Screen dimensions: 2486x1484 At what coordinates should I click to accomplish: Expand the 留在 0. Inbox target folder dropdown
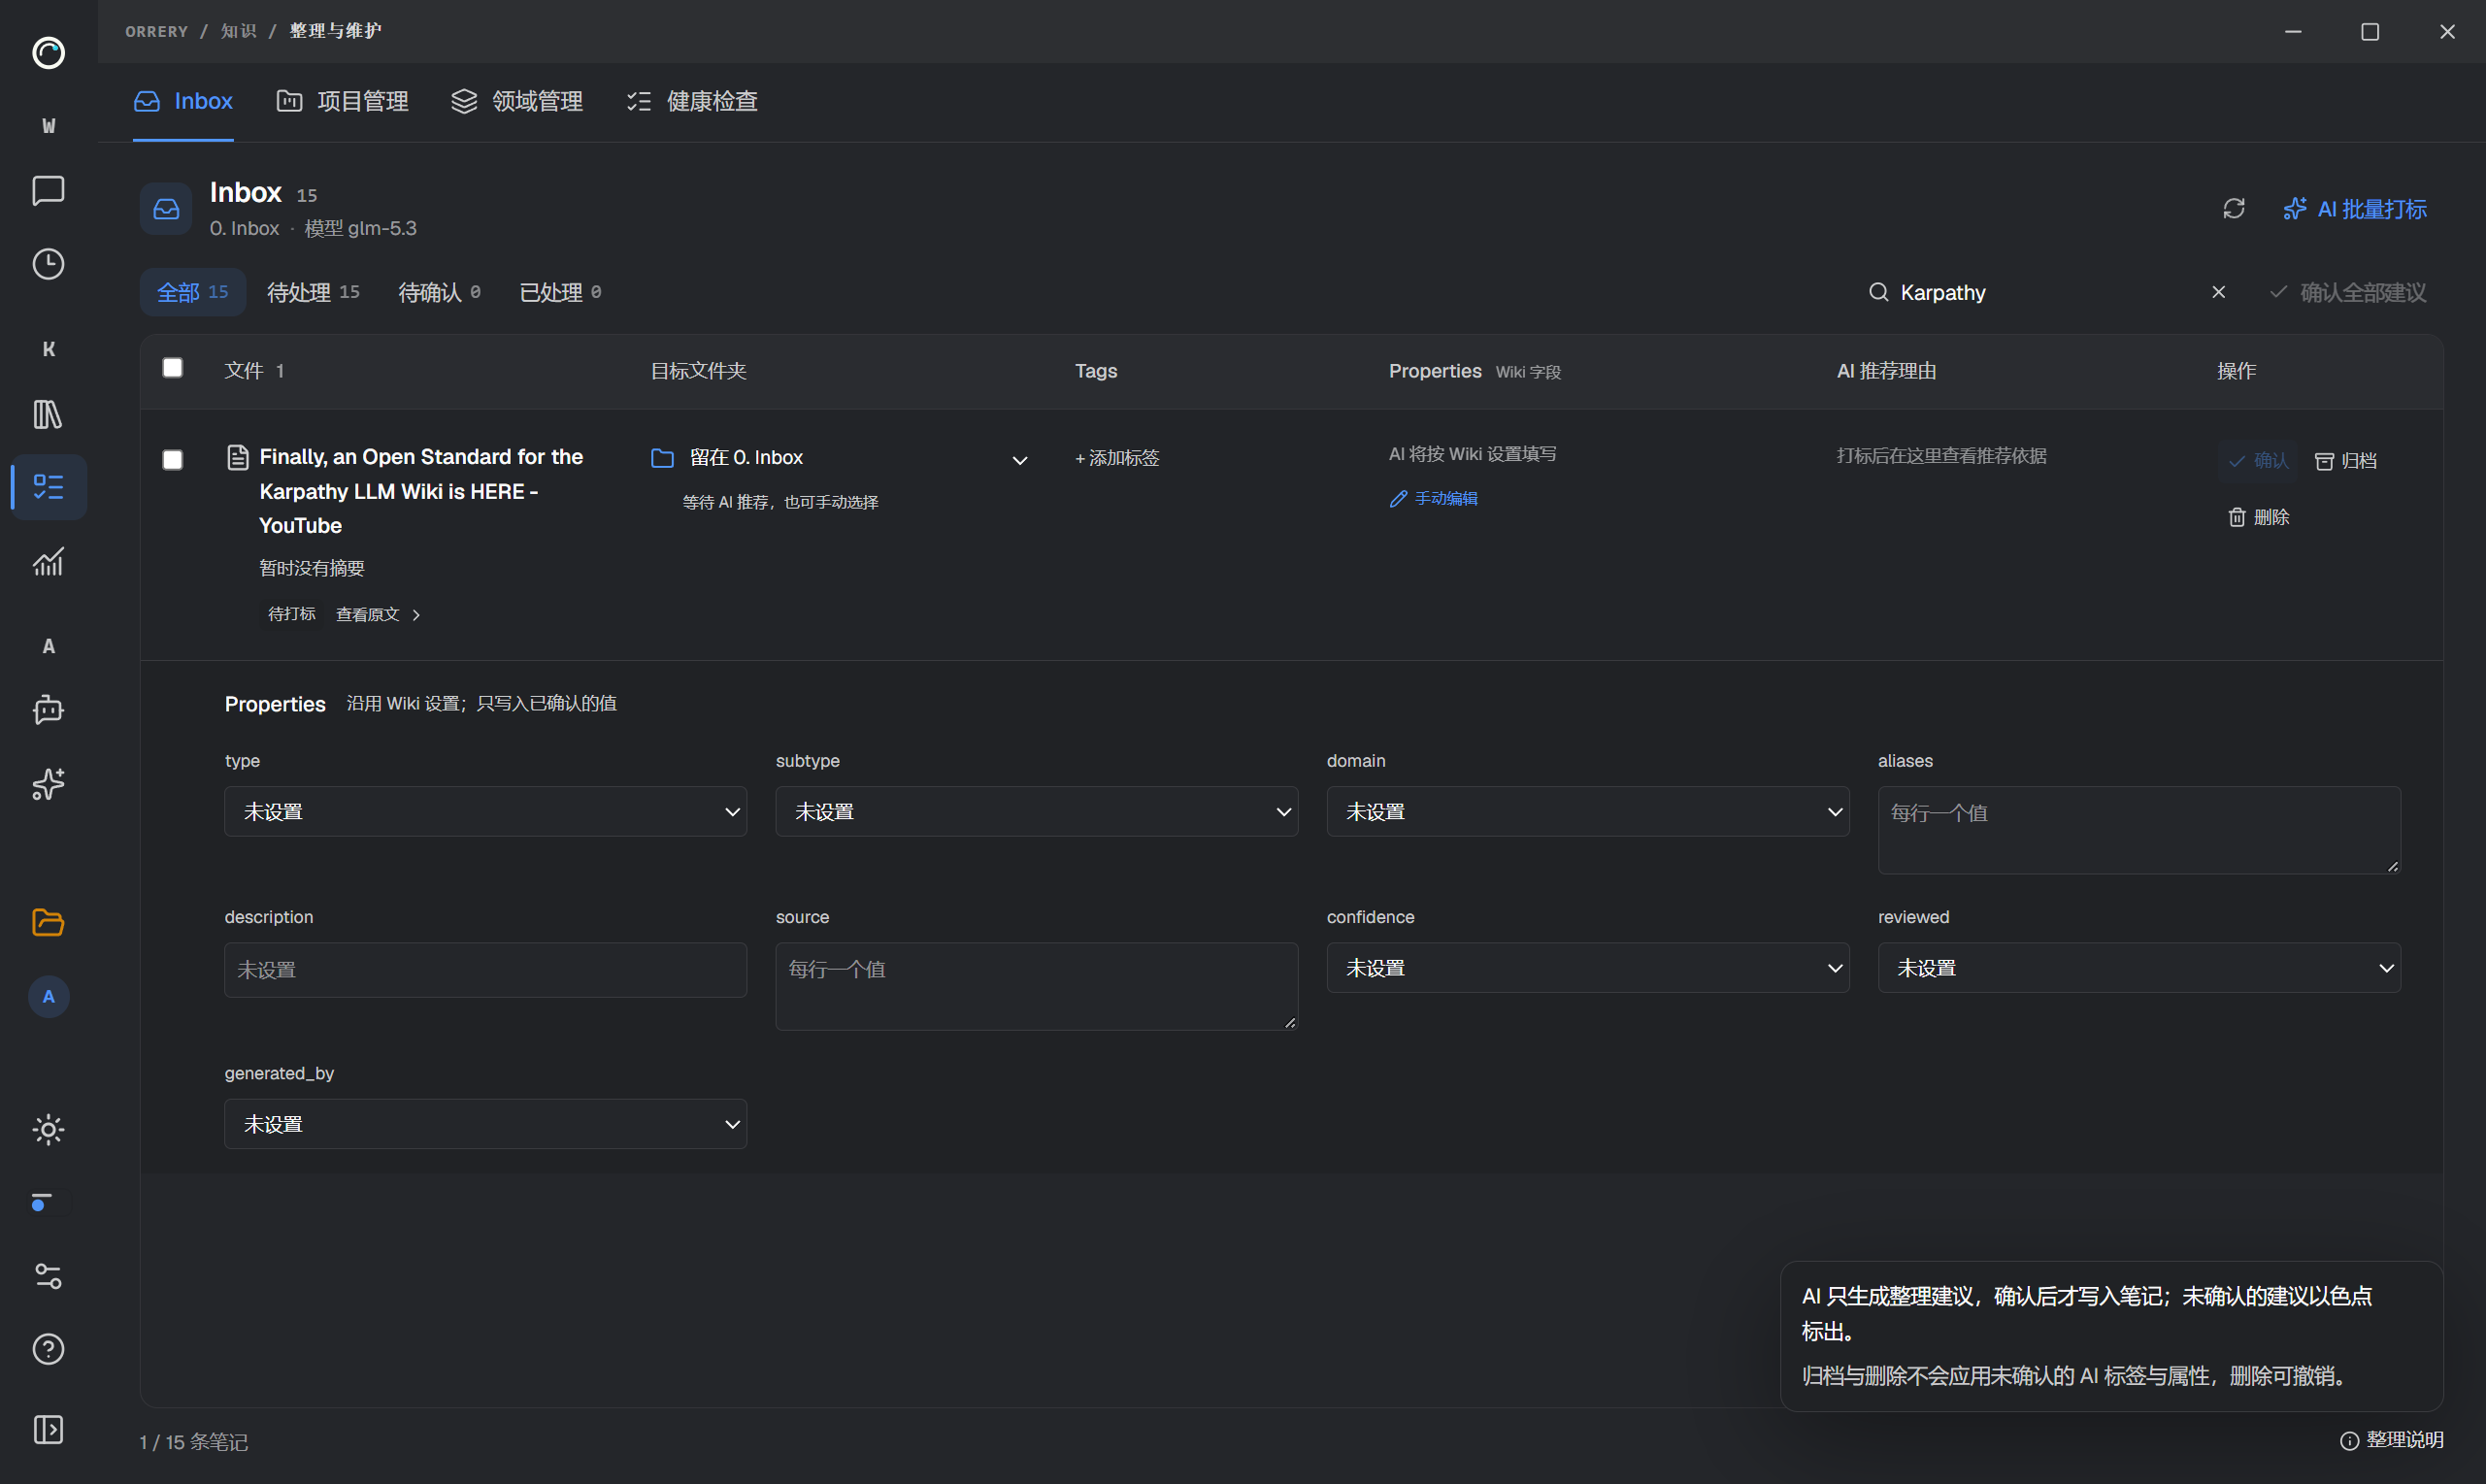click(839, 458)
